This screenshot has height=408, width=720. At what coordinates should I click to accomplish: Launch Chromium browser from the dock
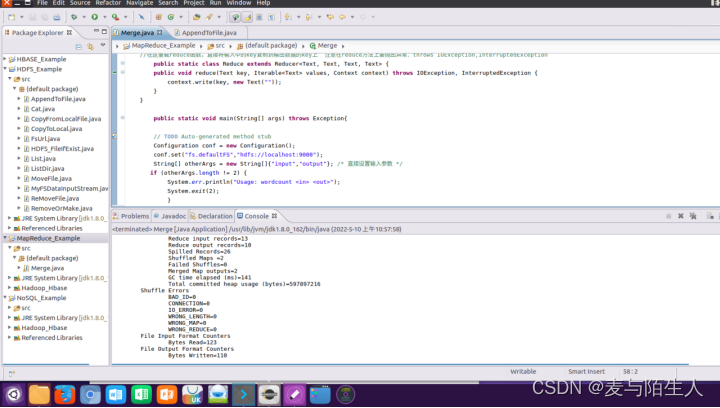(90, 395)
